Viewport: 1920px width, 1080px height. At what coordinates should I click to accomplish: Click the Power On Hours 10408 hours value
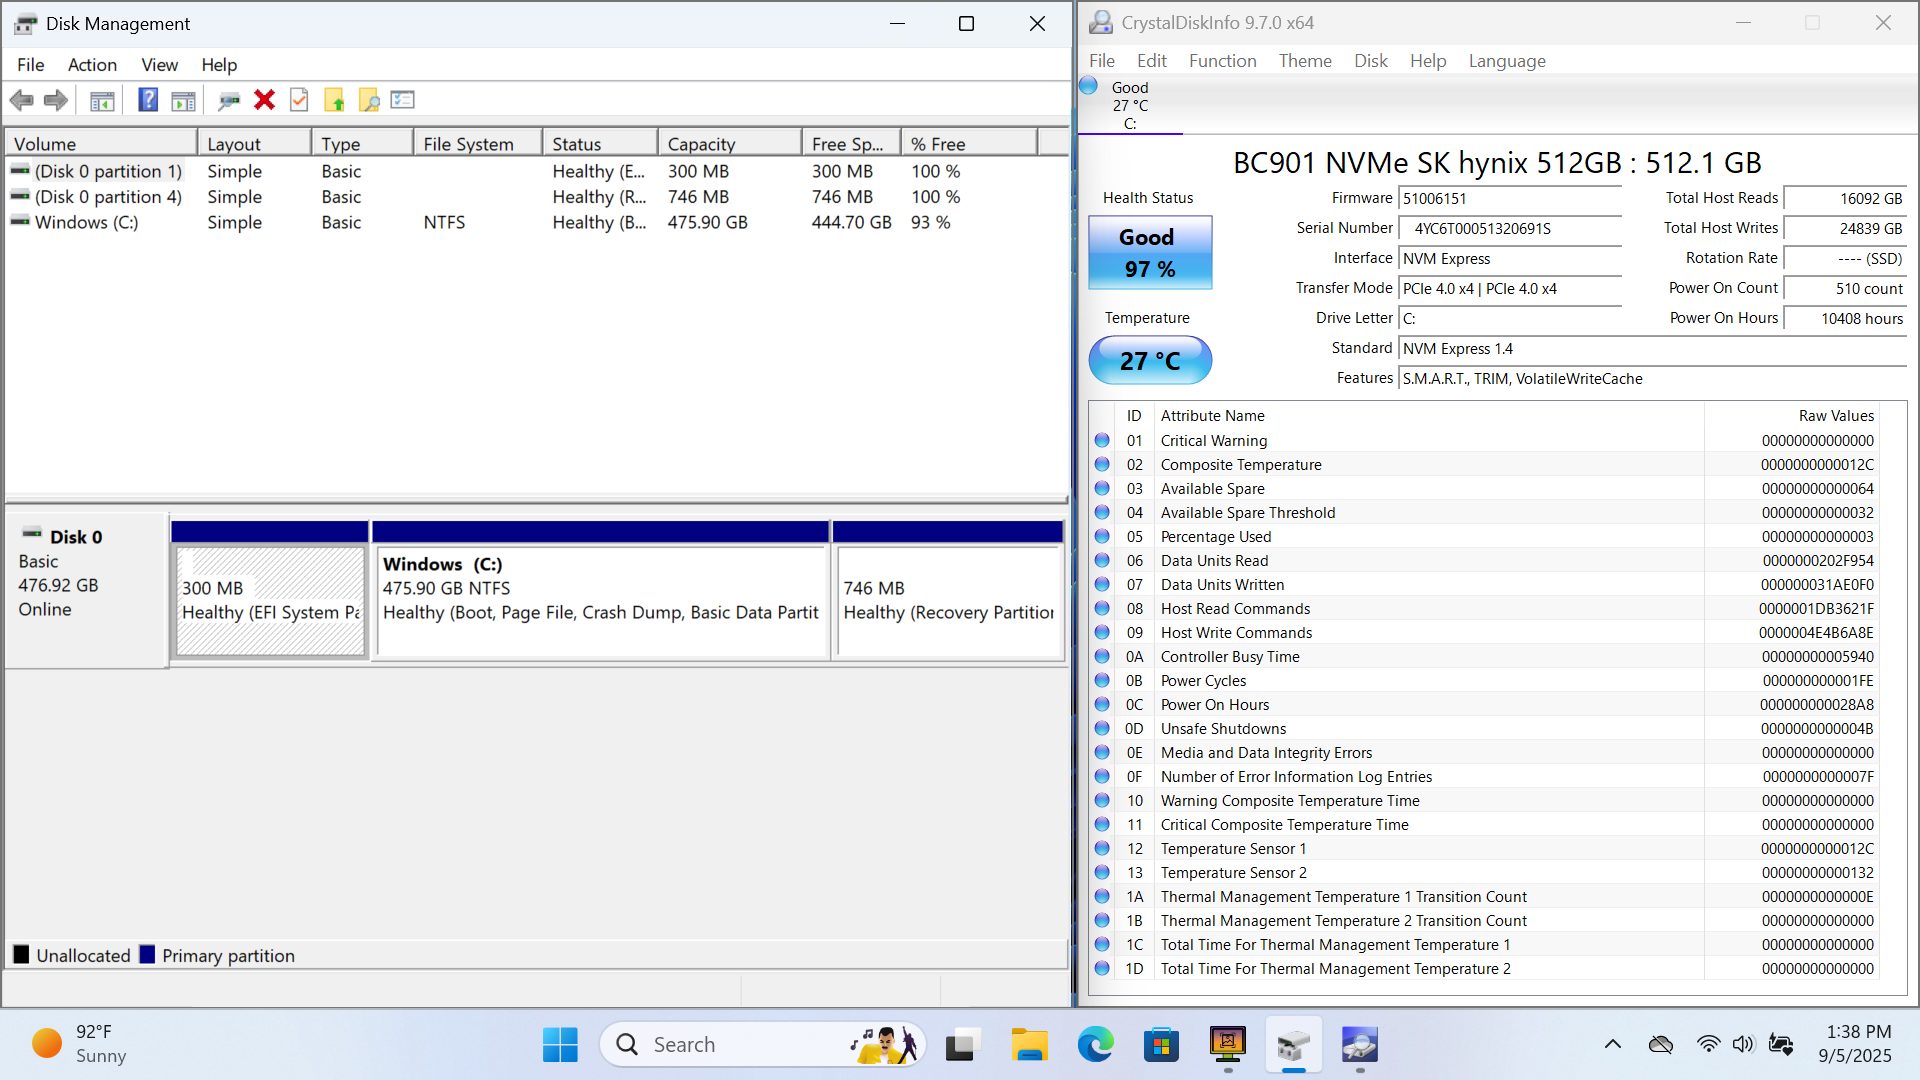(x=1845, y=319)
